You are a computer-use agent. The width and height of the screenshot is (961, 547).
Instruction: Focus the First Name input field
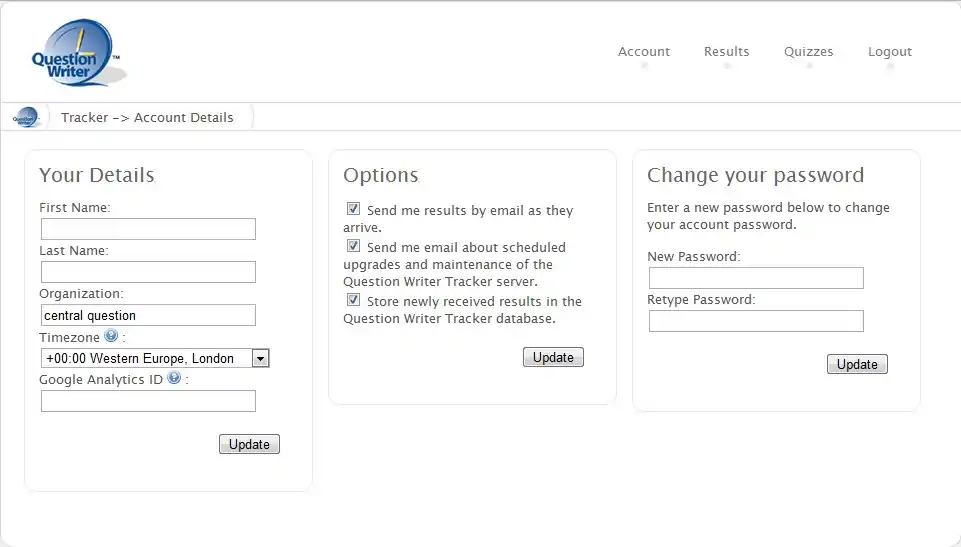pos(148,229)
